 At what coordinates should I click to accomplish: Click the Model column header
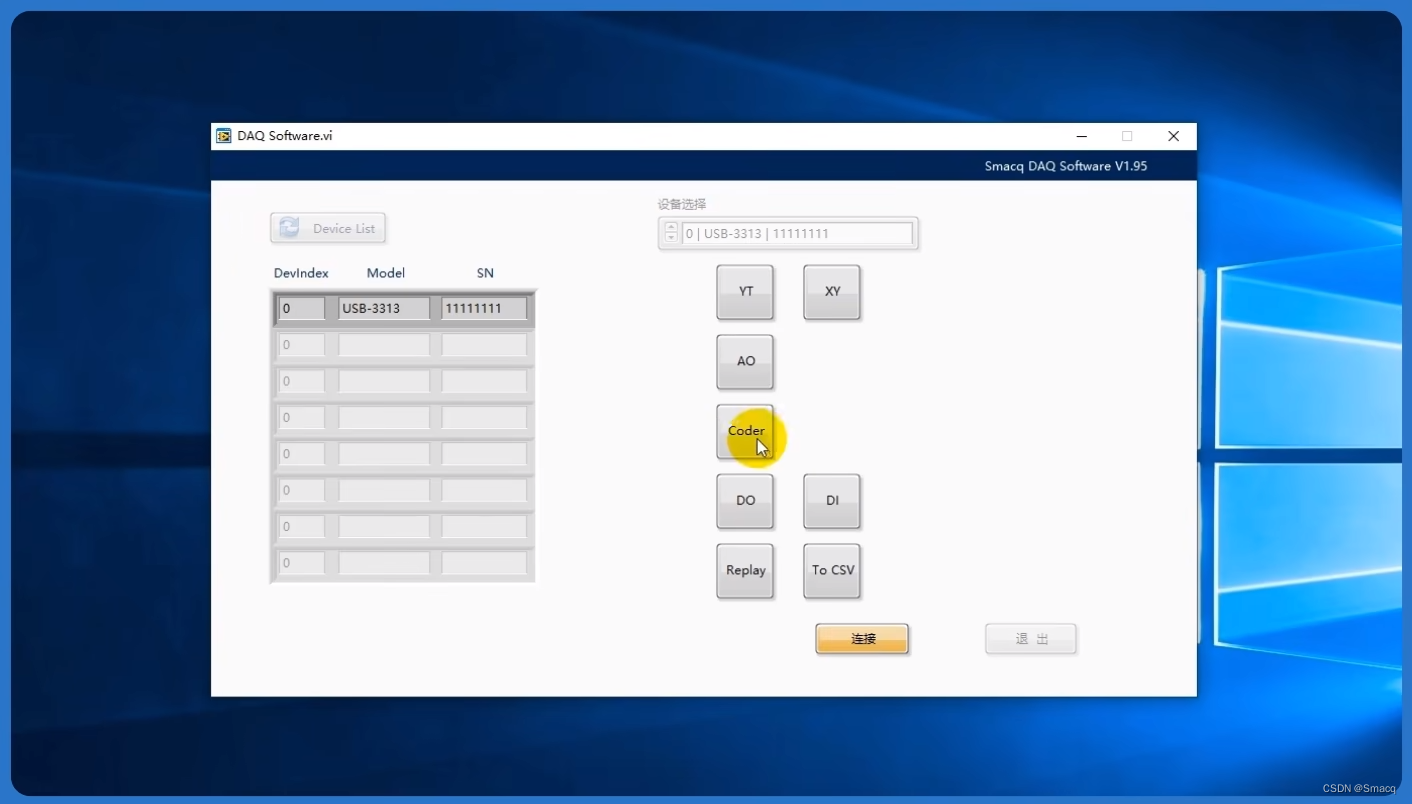386,273
